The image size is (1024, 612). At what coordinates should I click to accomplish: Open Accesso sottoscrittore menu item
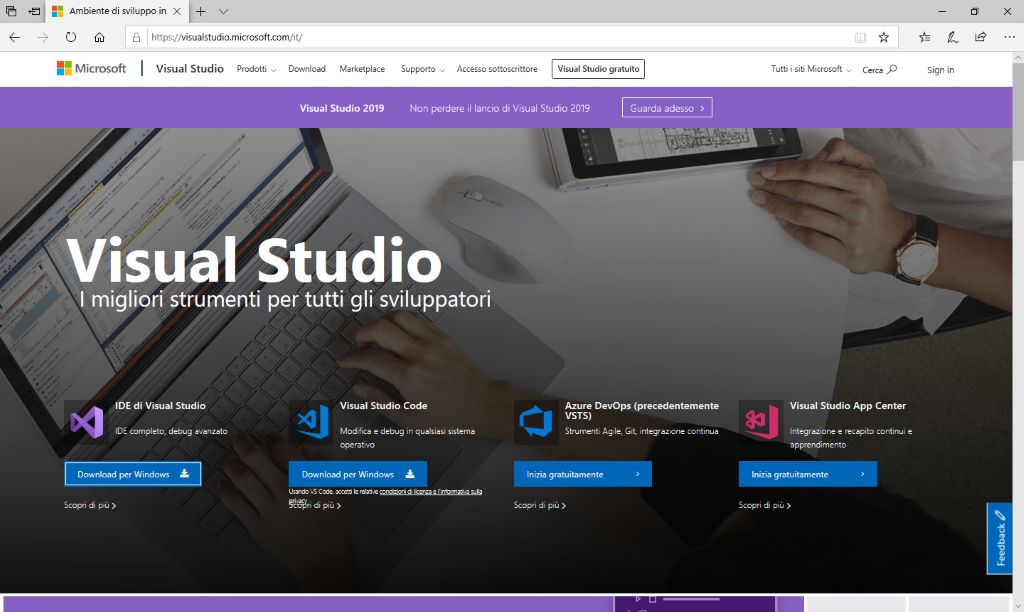(497, 69)
